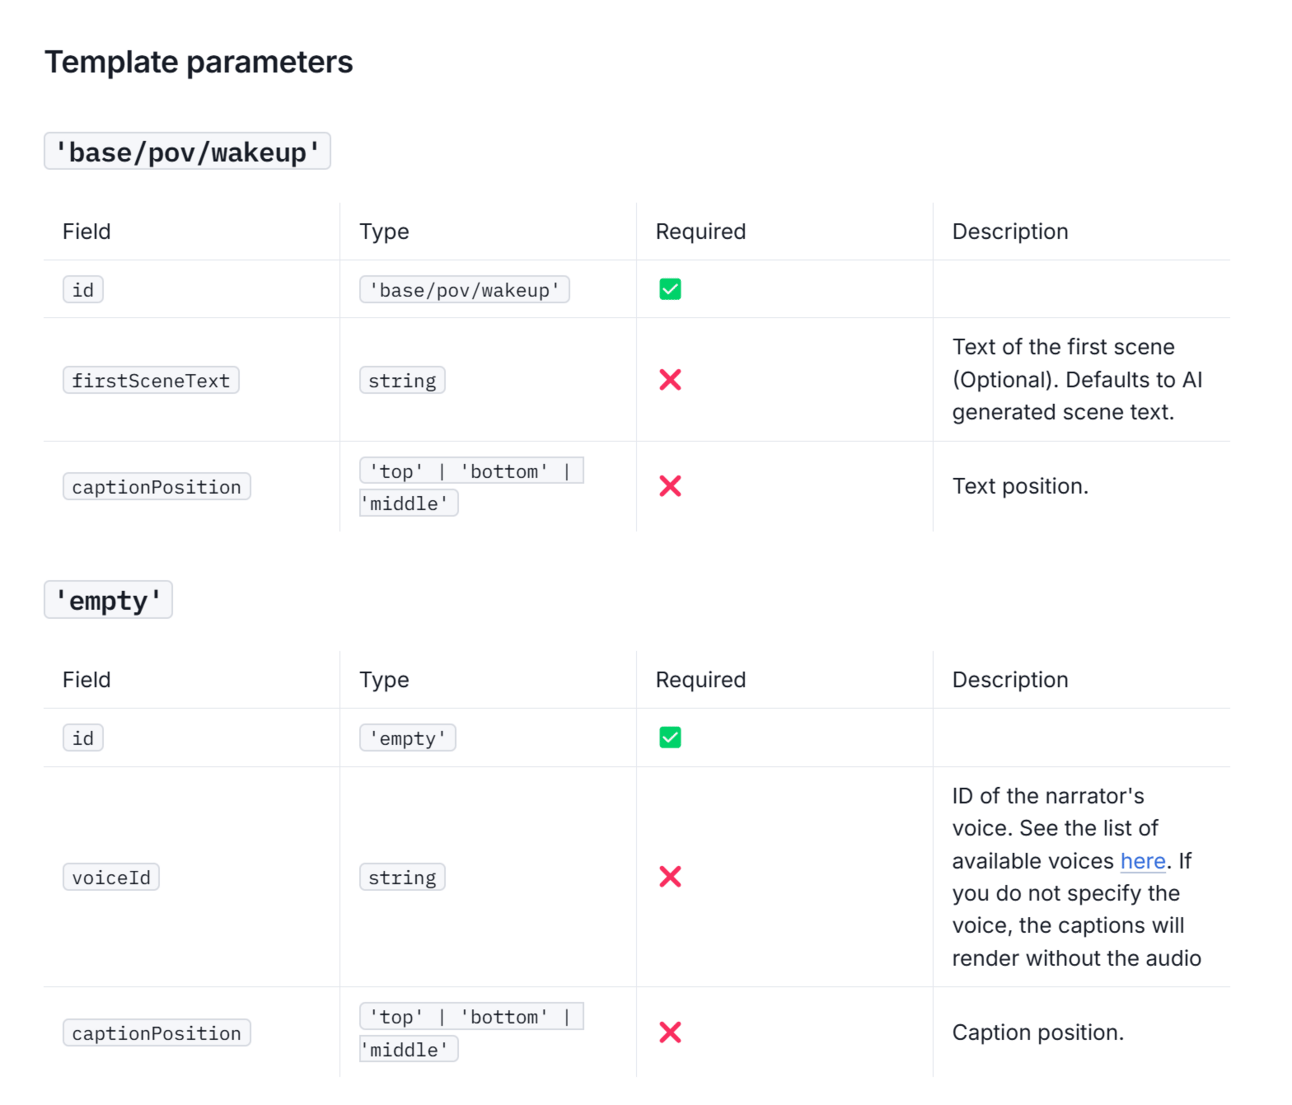1292x1105 pixels.
Task: Click the captionPosition field beside 'Text position.'
Action: click(x=156, y=487)
